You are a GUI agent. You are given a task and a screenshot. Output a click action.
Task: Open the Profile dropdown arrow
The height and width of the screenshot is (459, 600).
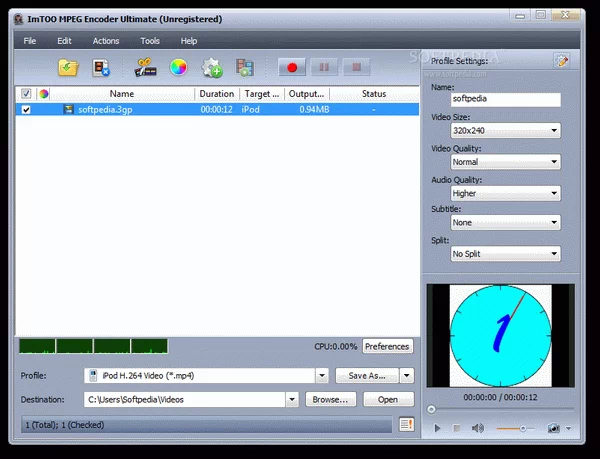pos(322,376)
